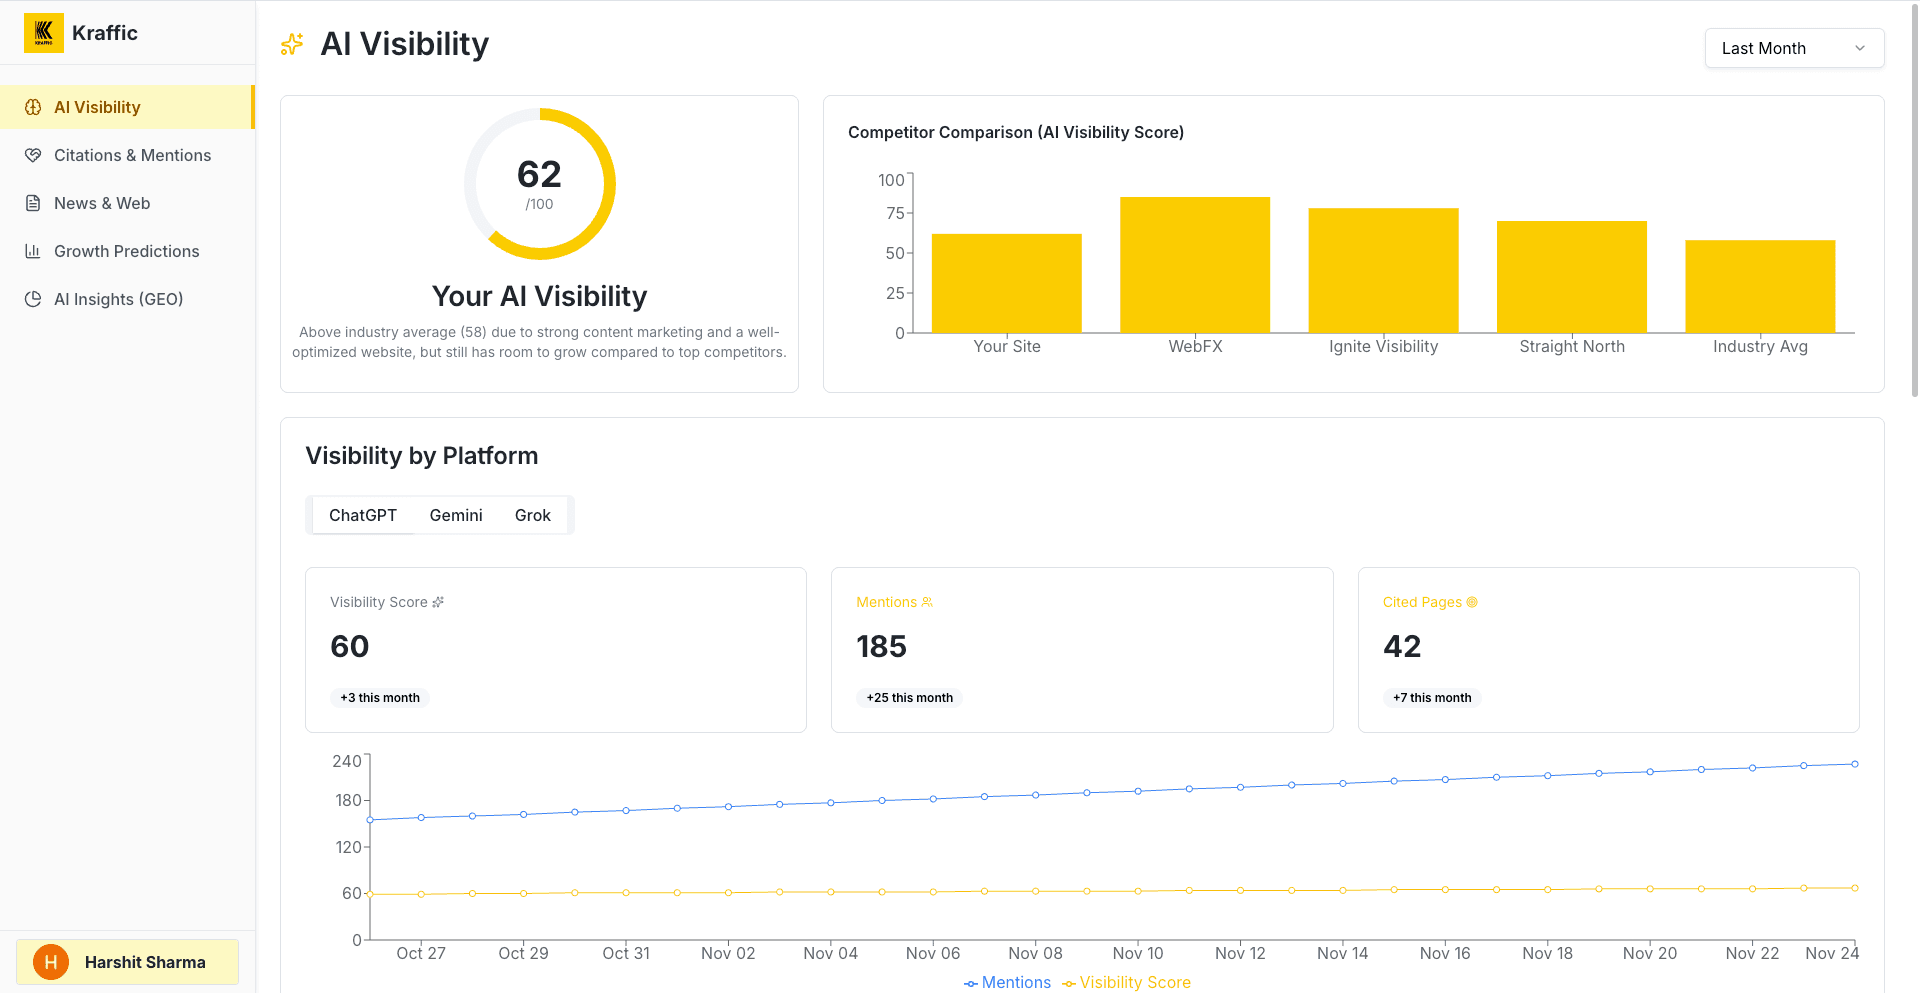1920x993 pixels.
Task: Click the chevron on the date range selector
Action: (1861, 48)
